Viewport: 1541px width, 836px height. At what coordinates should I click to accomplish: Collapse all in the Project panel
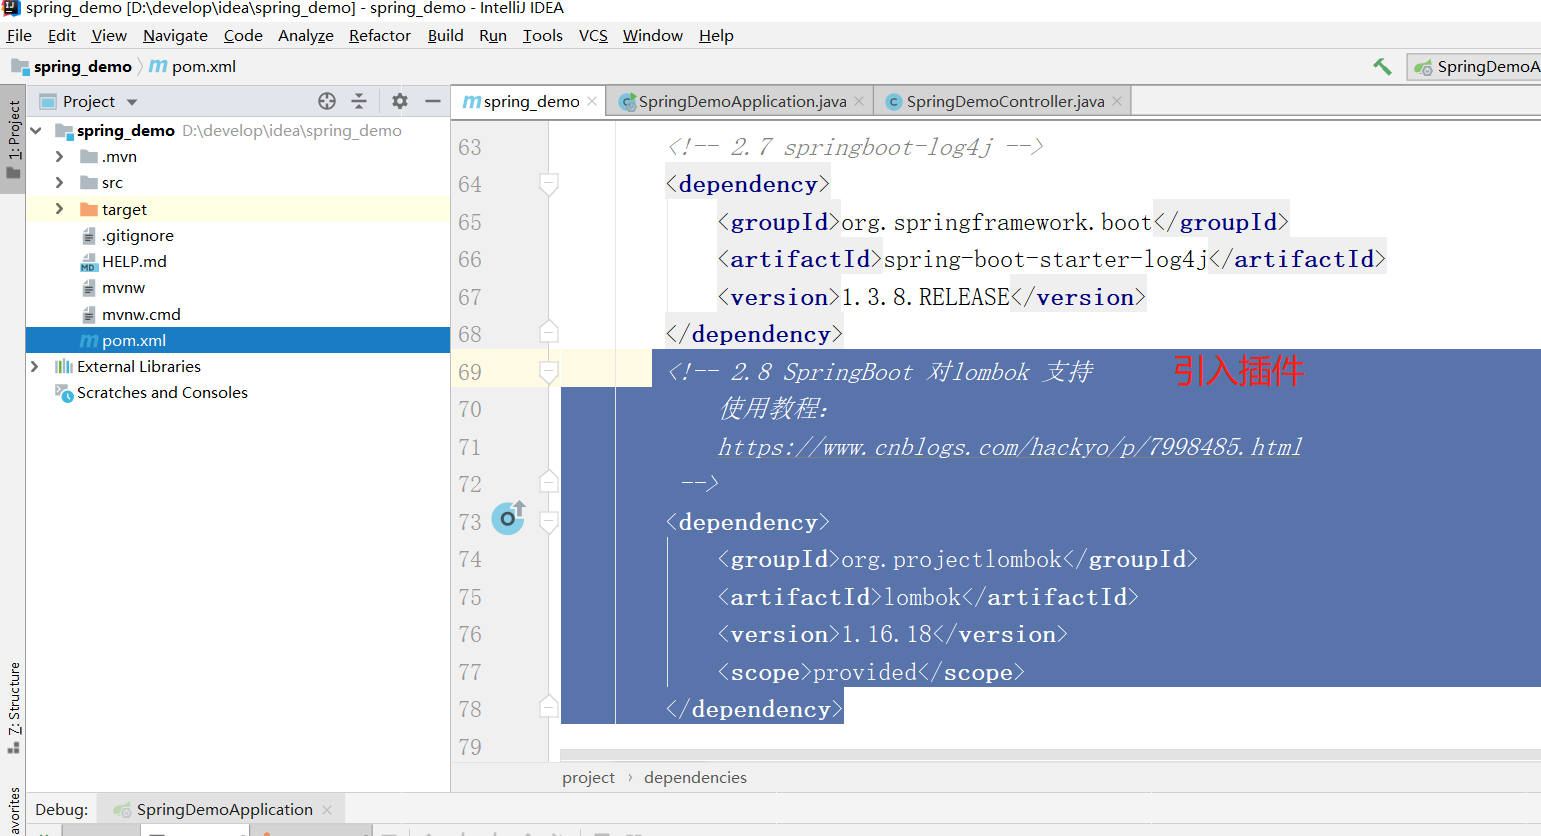coord(359,101)
